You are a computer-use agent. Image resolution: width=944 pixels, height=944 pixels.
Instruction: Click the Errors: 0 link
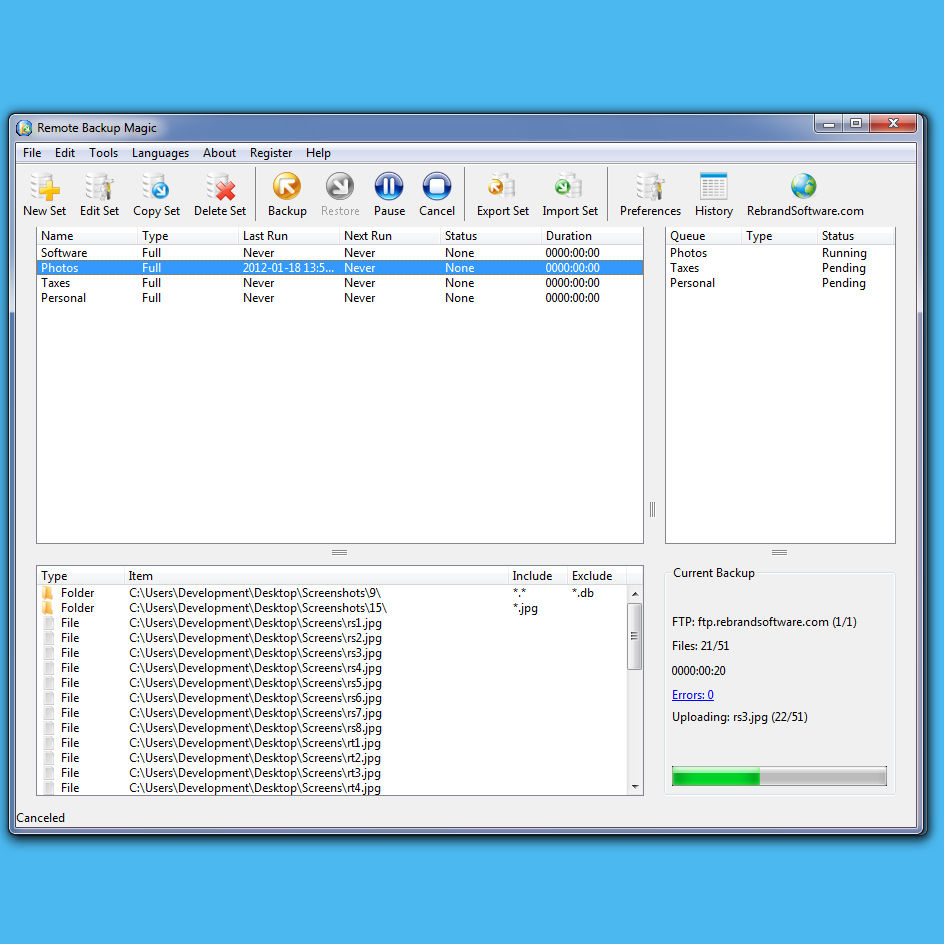coord(692,695)
